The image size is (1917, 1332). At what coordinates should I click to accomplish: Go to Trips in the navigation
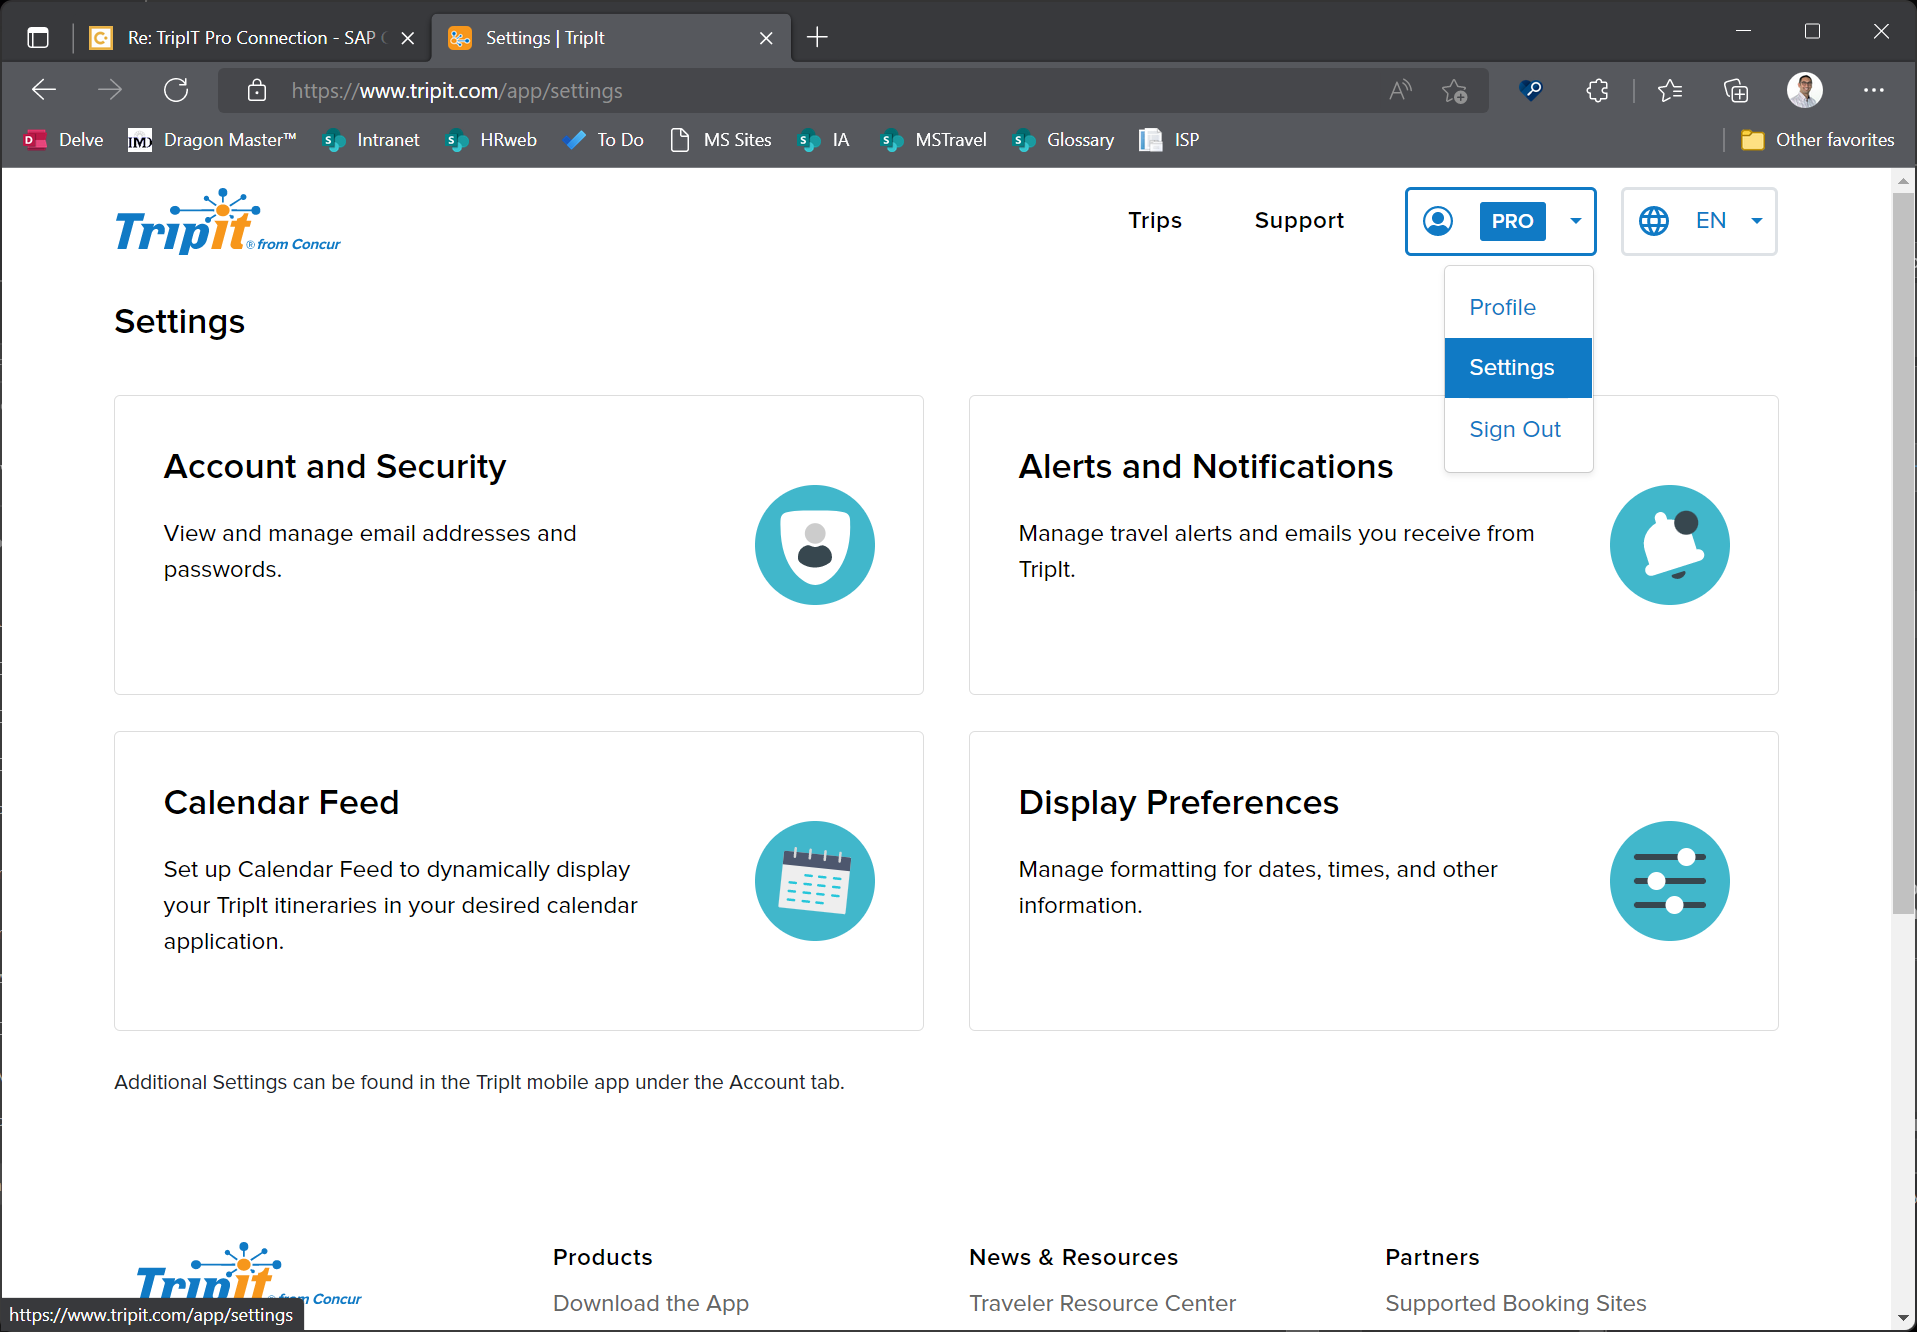tap(1155, 220)
